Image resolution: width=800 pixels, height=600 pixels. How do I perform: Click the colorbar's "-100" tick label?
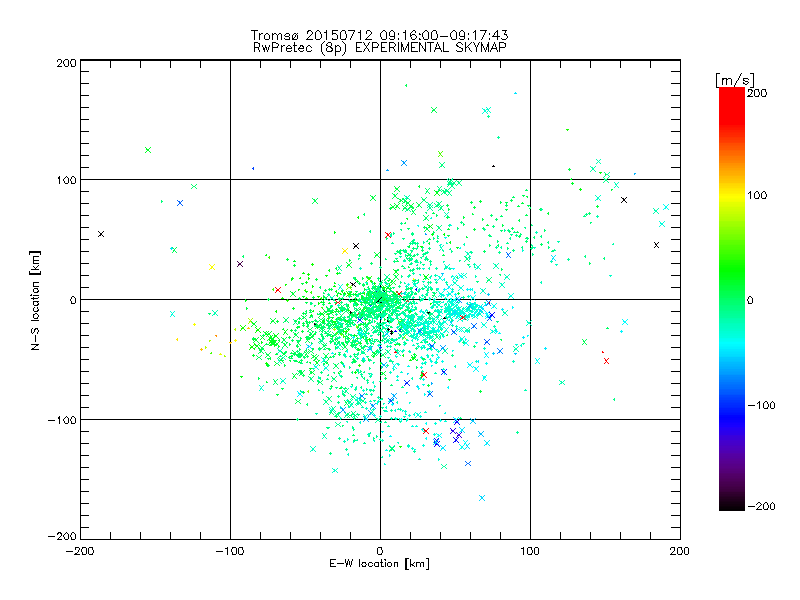pyautogui.click(x=761, y=405)
